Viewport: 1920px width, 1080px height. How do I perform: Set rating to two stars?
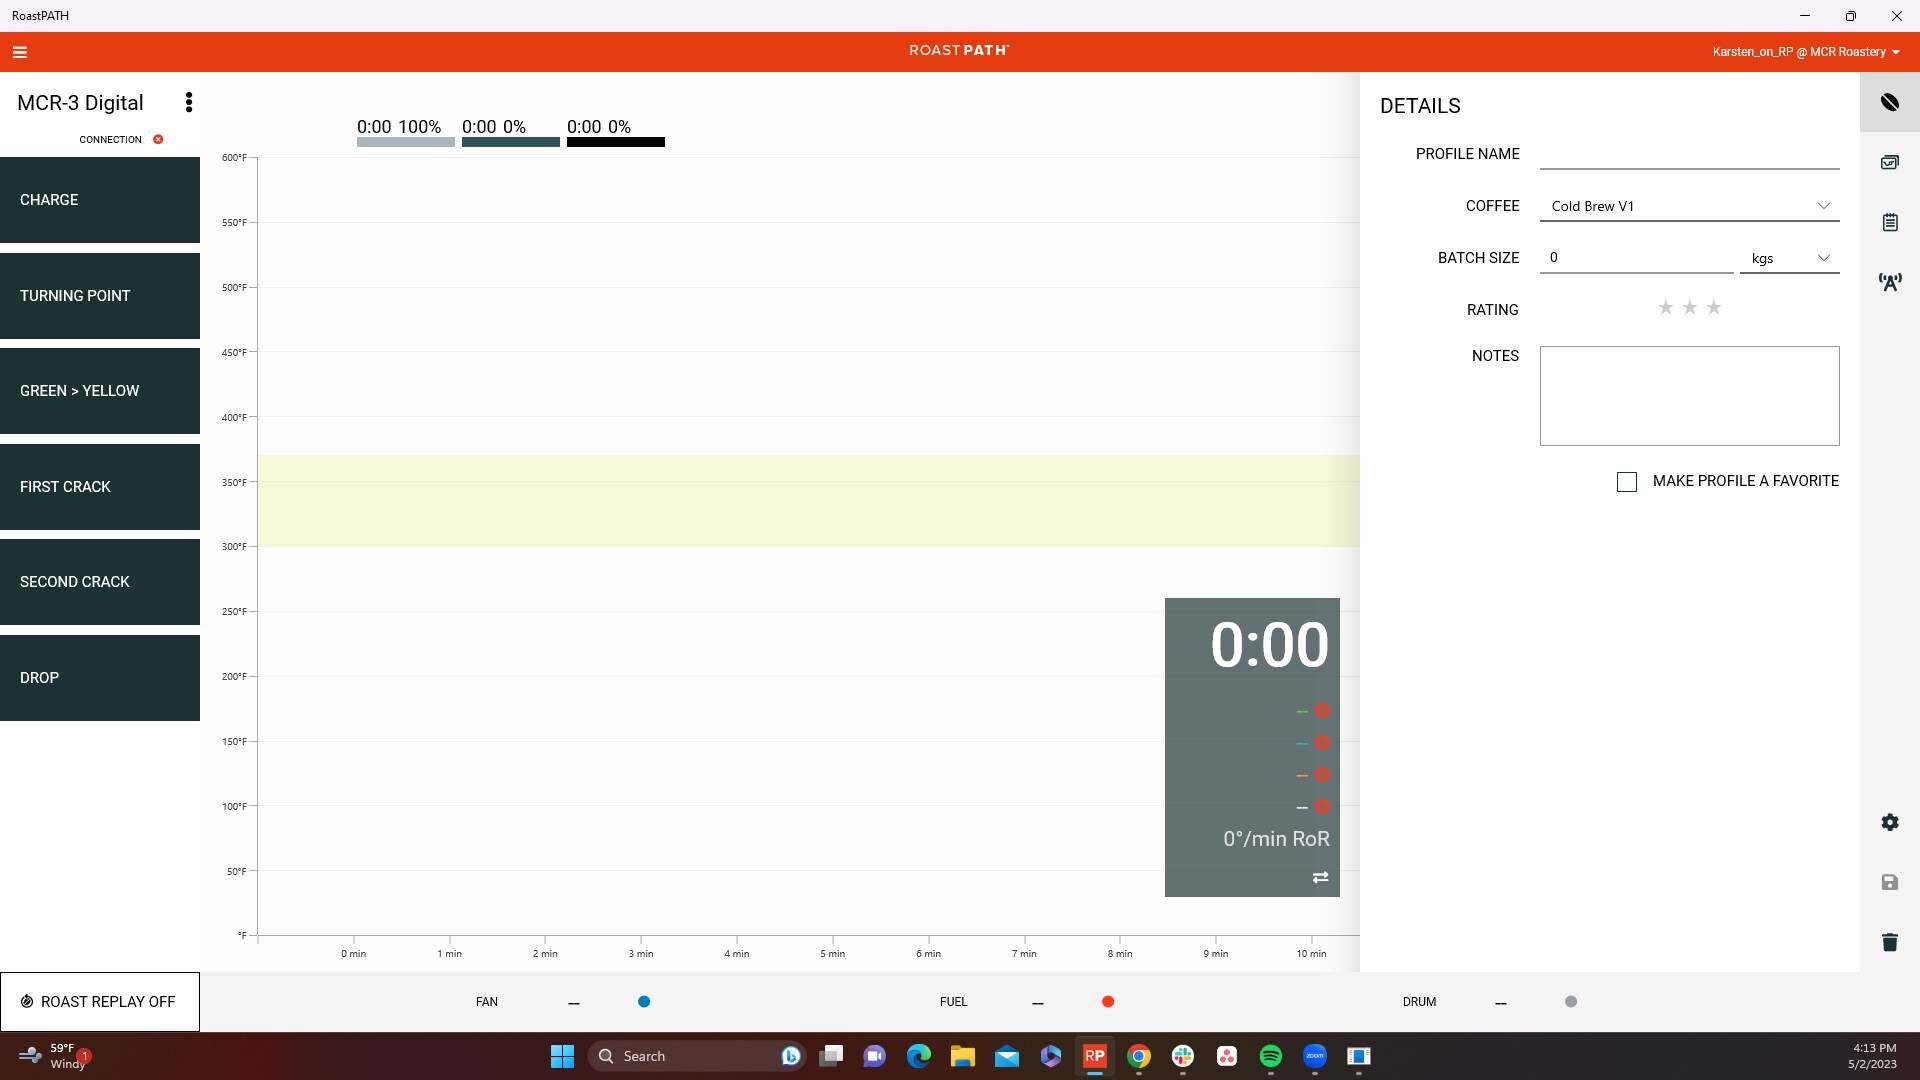click(x=1690, y=308)
